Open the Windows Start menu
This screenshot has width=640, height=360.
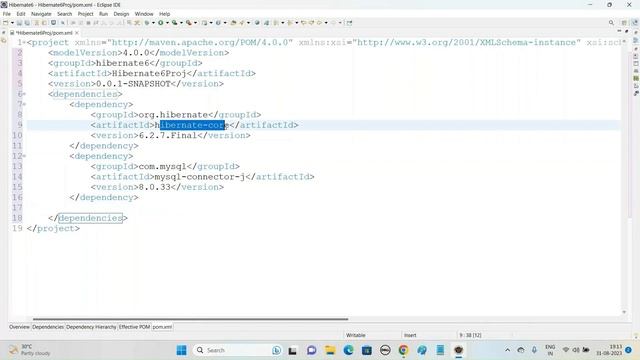(182, 350)
